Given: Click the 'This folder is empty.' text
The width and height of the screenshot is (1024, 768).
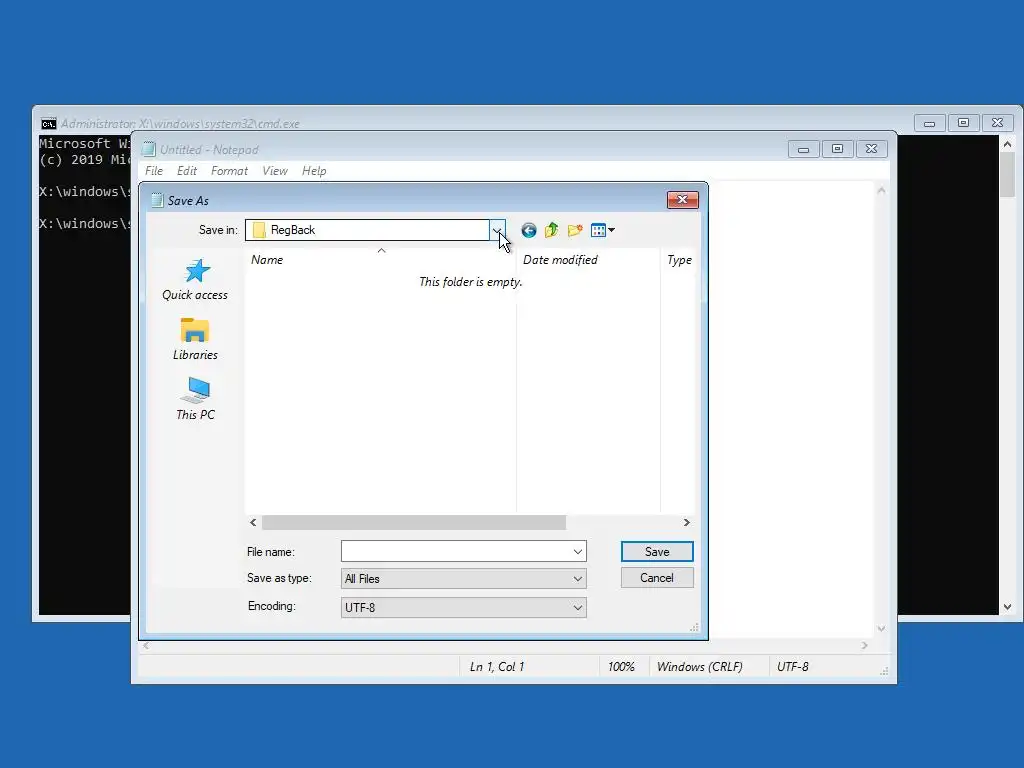Looking at the screenshot, I should pos(470,282).
